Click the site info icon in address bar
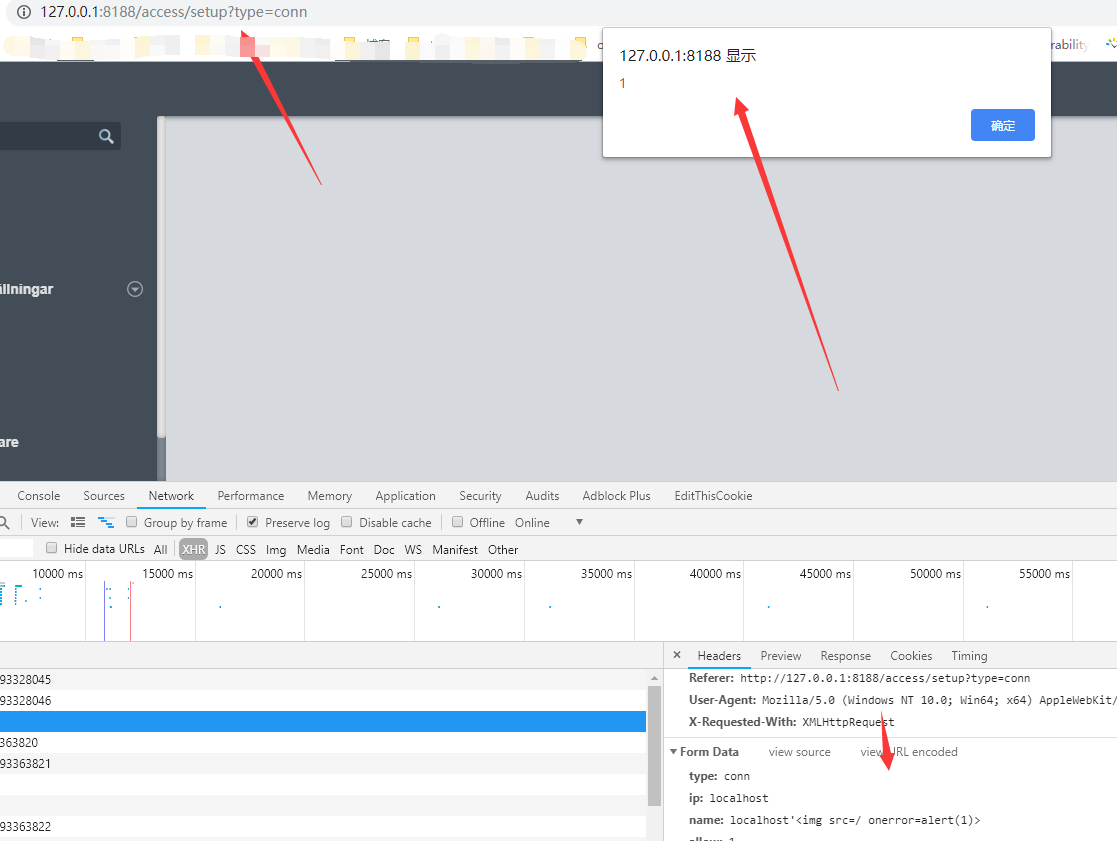Viewport: 1117px width, 841px height. pyautogui.click(x=24, y=12)
